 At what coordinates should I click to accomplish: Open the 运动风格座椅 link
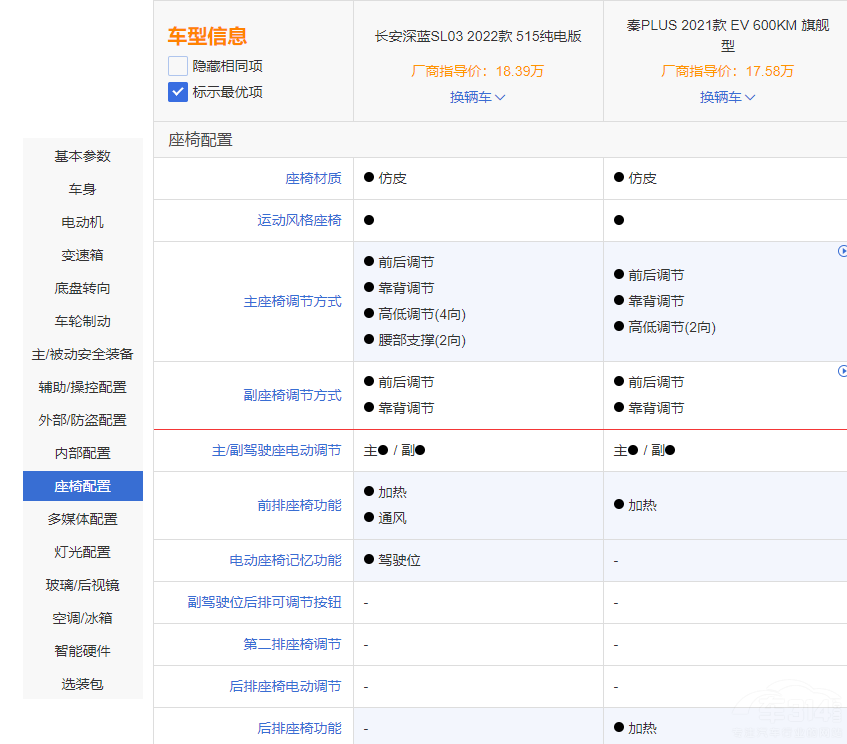pyautogui.click(x=299, y=220)
